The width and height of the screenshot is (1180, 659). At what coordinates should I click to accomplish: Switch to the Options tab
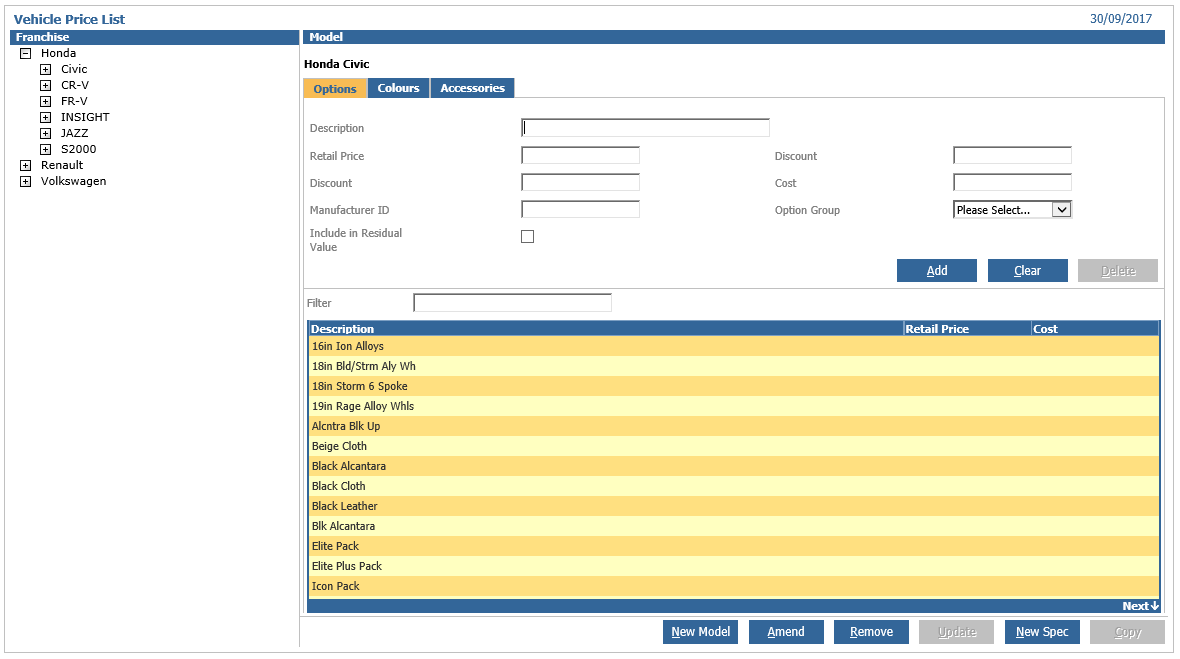click(x=335, y=89)
